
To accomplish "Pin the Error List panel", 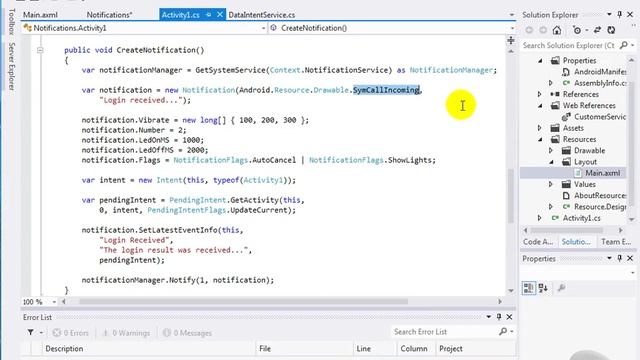I will point(499,317).
